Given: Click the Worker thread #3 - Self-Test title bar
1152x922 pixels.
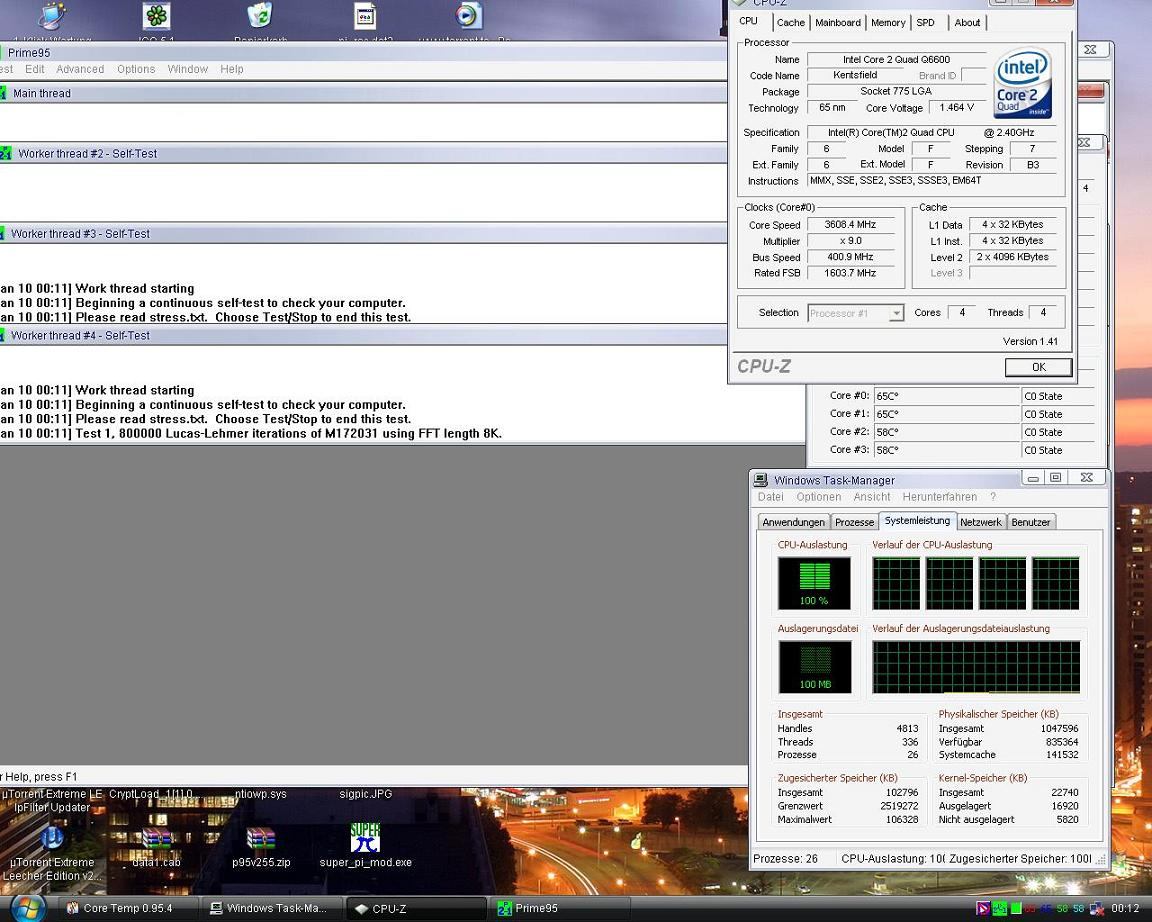Looking at the screenshot, I should coord(364,234).
